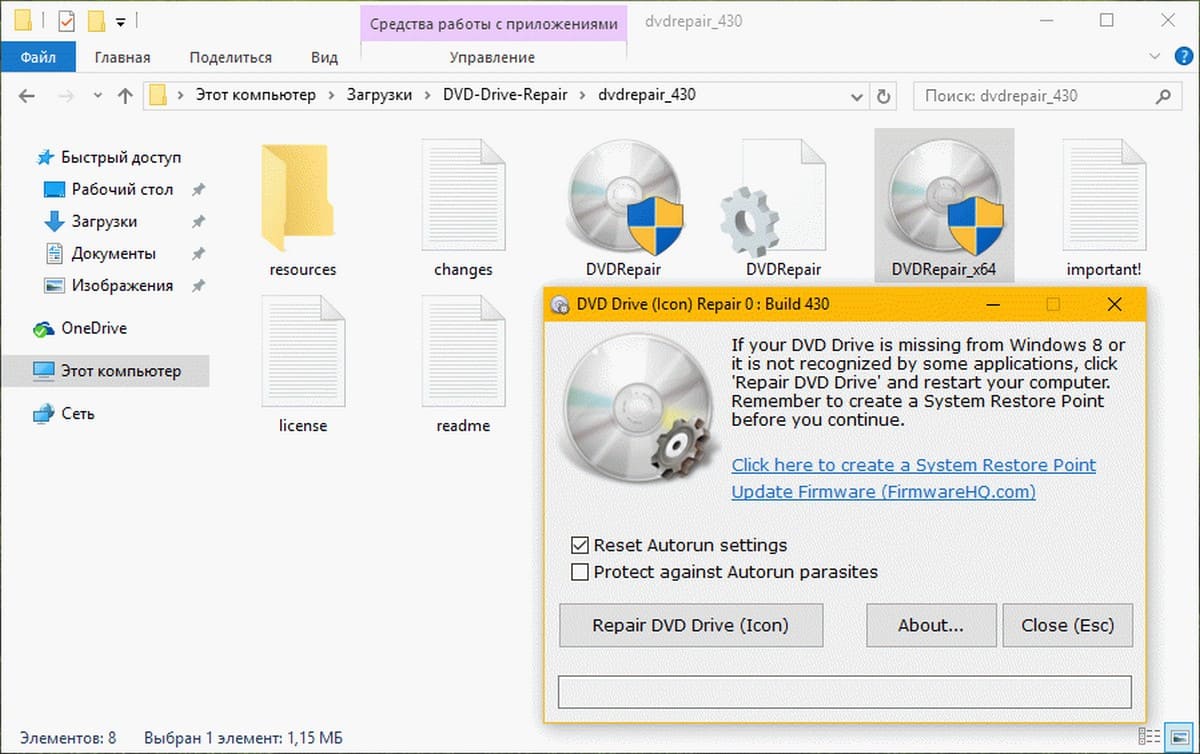Screen dimensions: 1200x754
Task: Click the Close (Esc) button
Action: click(1067, 625)
